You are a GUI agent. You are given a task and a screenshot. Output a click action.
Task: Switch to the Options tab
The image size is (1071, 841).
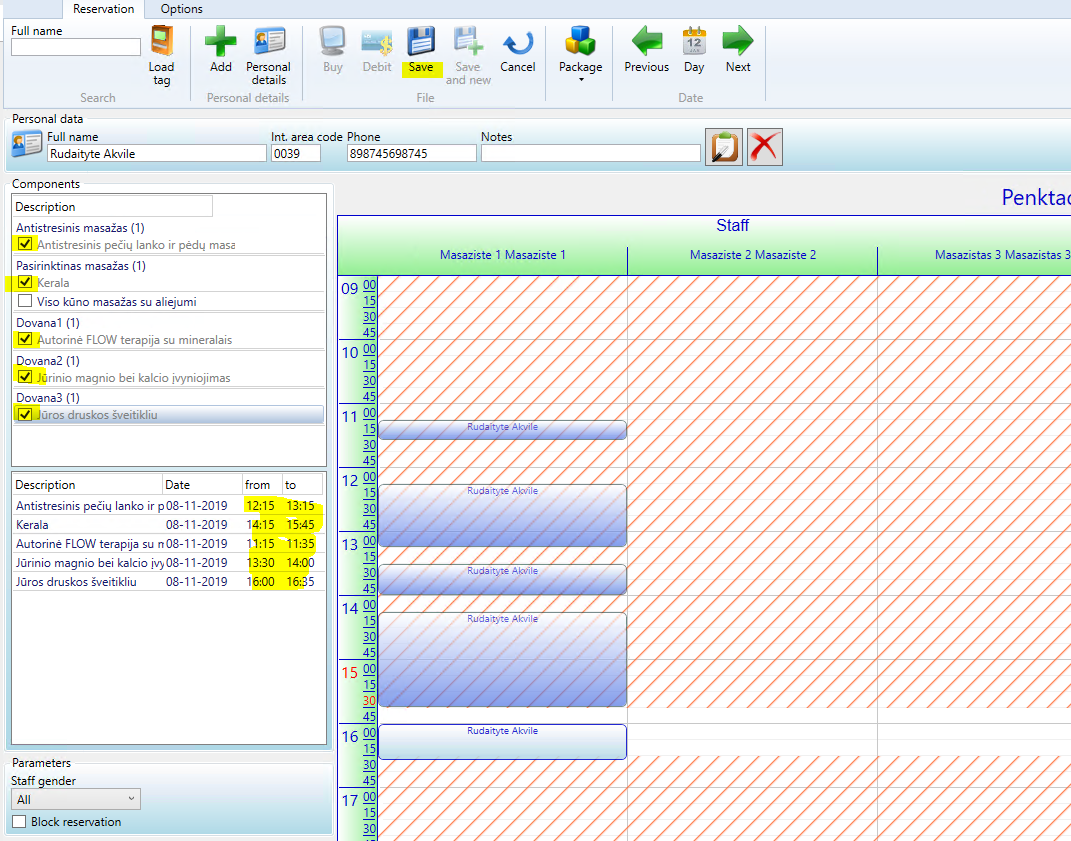182,9
